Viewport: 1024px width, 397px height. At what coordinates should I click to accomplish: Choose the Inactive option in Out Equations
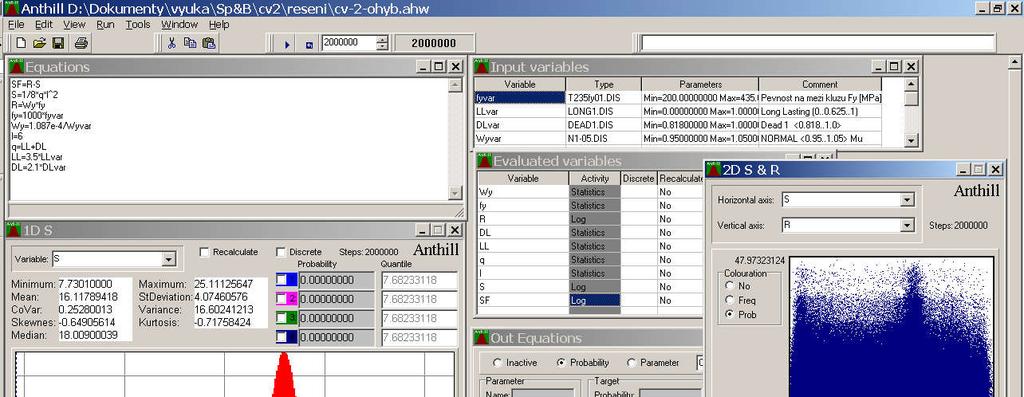coord(498,362)
